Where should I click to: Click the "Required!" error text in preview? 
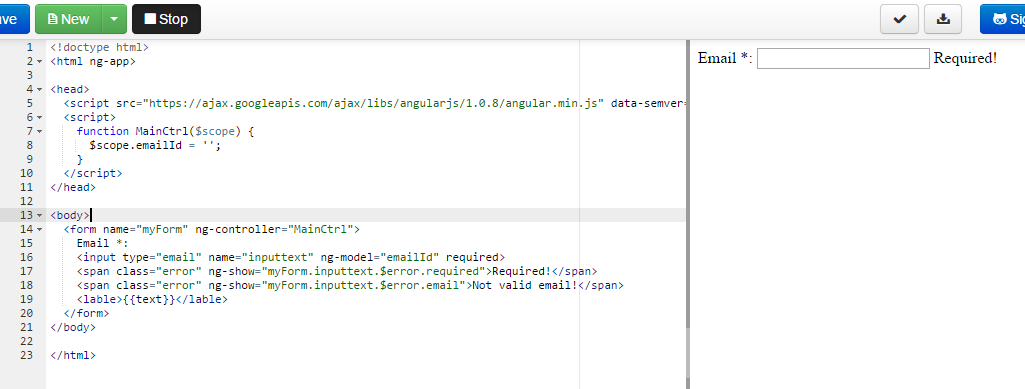[965, 58]
